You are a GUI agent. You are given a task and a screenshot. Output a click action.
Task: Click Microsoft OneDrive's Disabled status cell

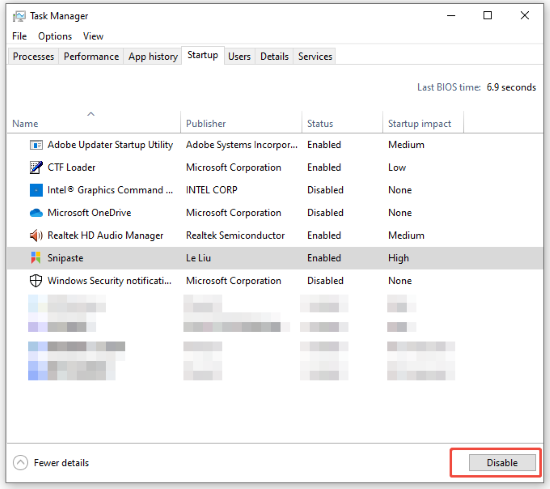(x=325, y=213)
